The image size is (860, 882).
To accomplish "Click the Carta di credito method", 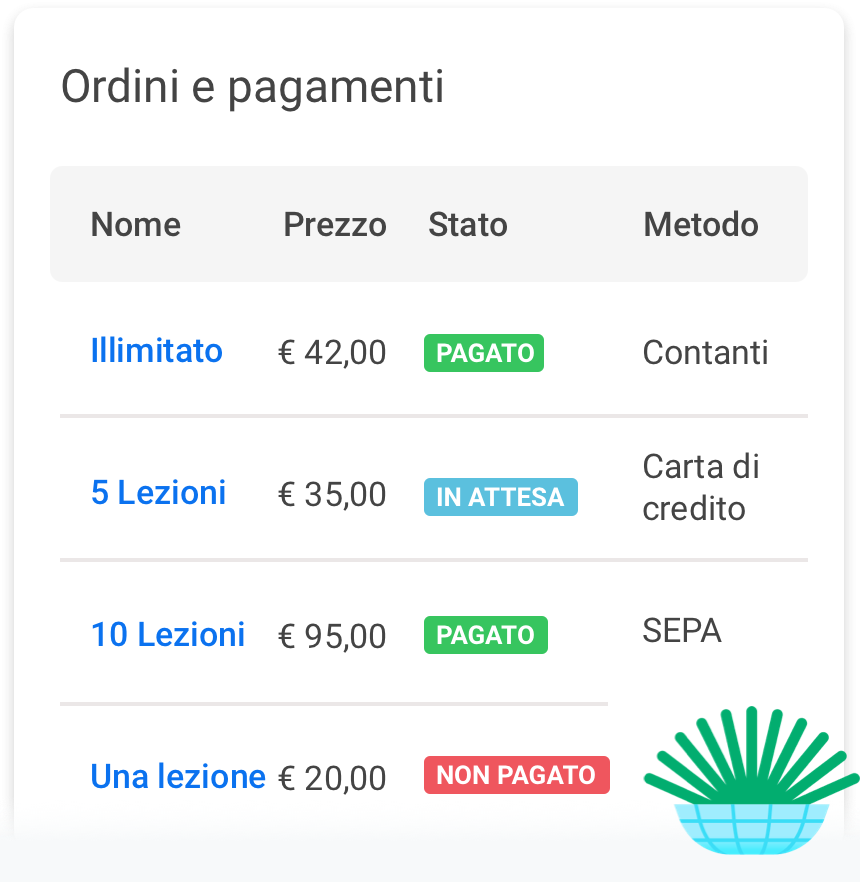I will pyautogui.click(x=701, y=487).
